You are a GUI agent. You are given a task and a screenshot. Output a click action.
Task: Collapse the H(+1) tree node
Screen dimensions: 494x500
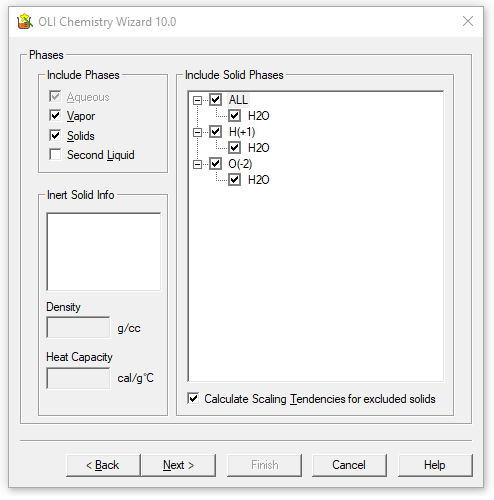point(197,132)
